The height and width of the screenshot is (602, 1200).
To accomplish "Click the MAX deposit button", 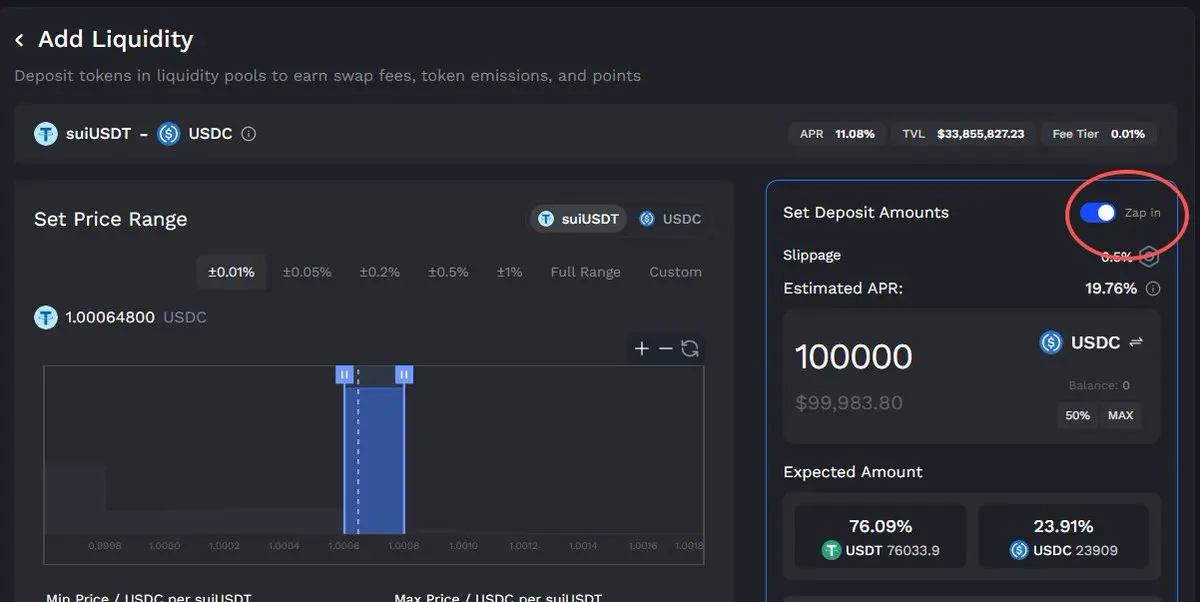I will pyautogui.click(x=1121, y=415).
